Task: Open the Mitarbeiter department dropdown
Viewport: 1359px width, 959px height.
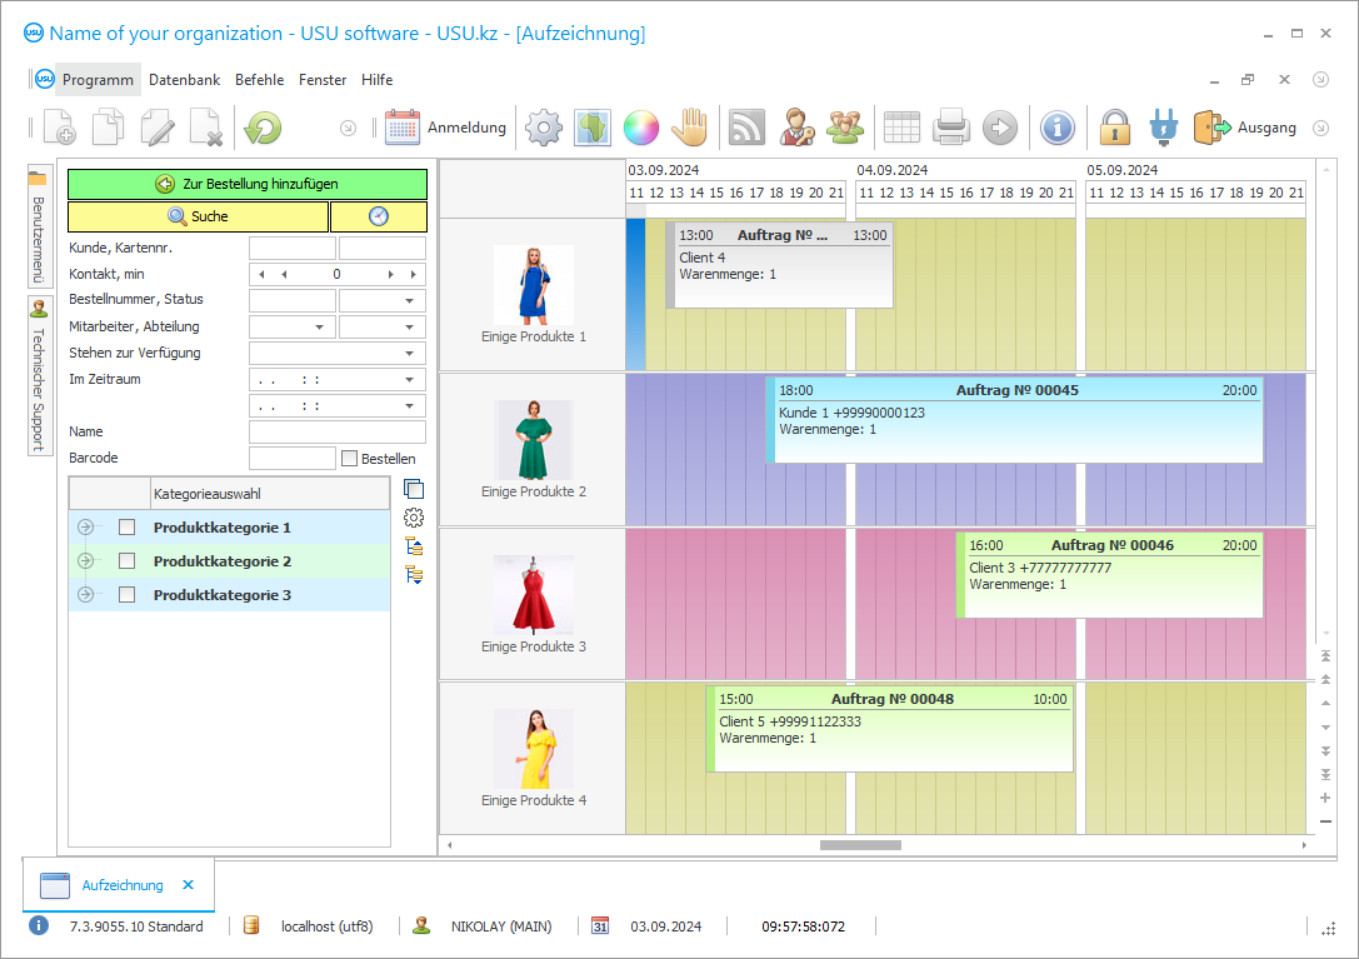Action: (x=409, y=326)
